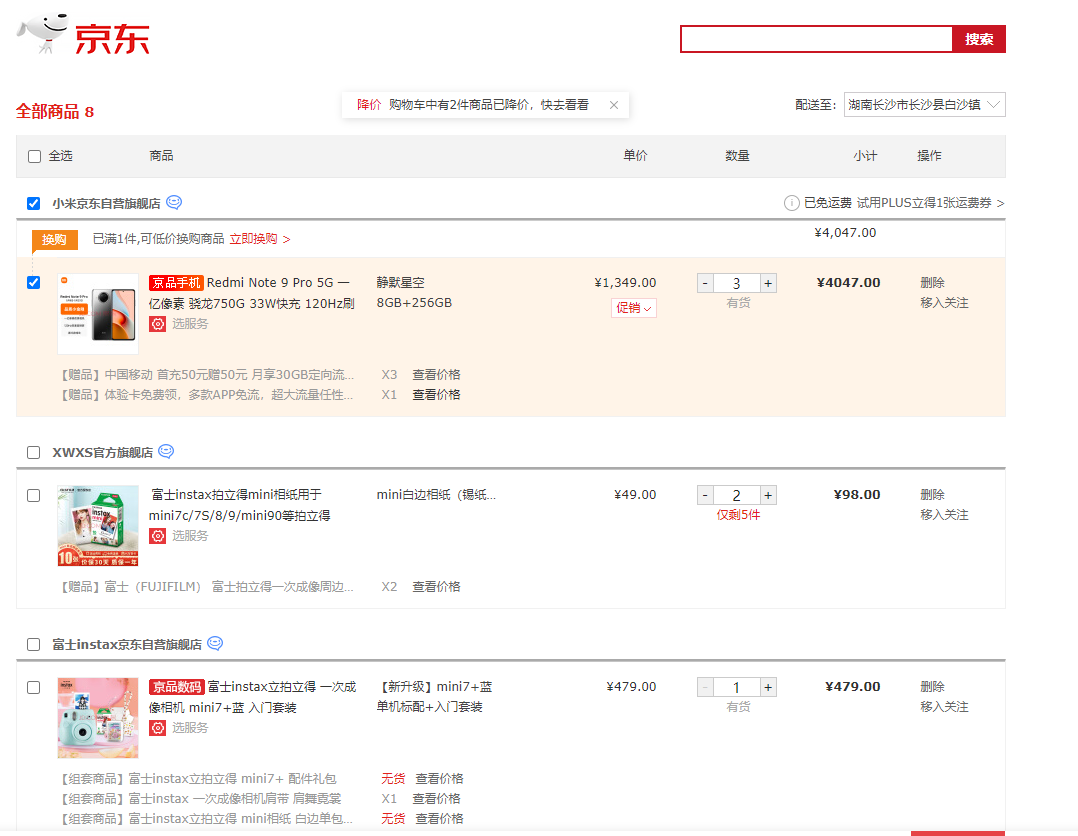
Task: Increase 富士相纸 quantity
Action: tap(769, 495)
